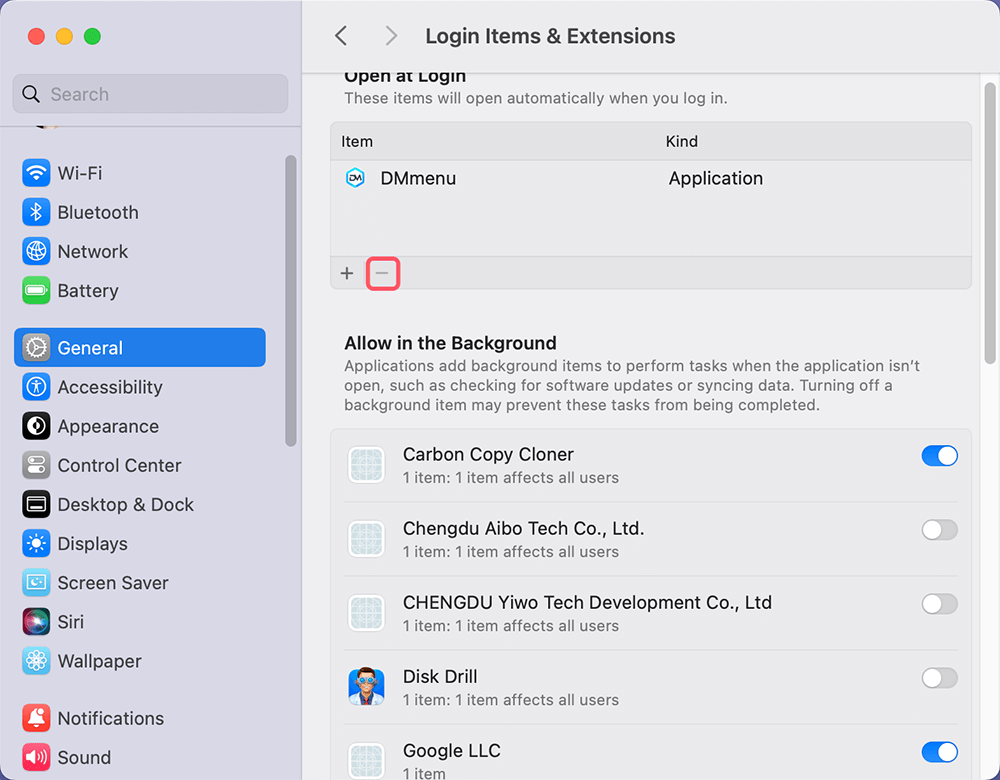This screenshot has height=780, width=1000.
Task: Open Control Center icon in sidebar
Action: [x=36, y=465]
